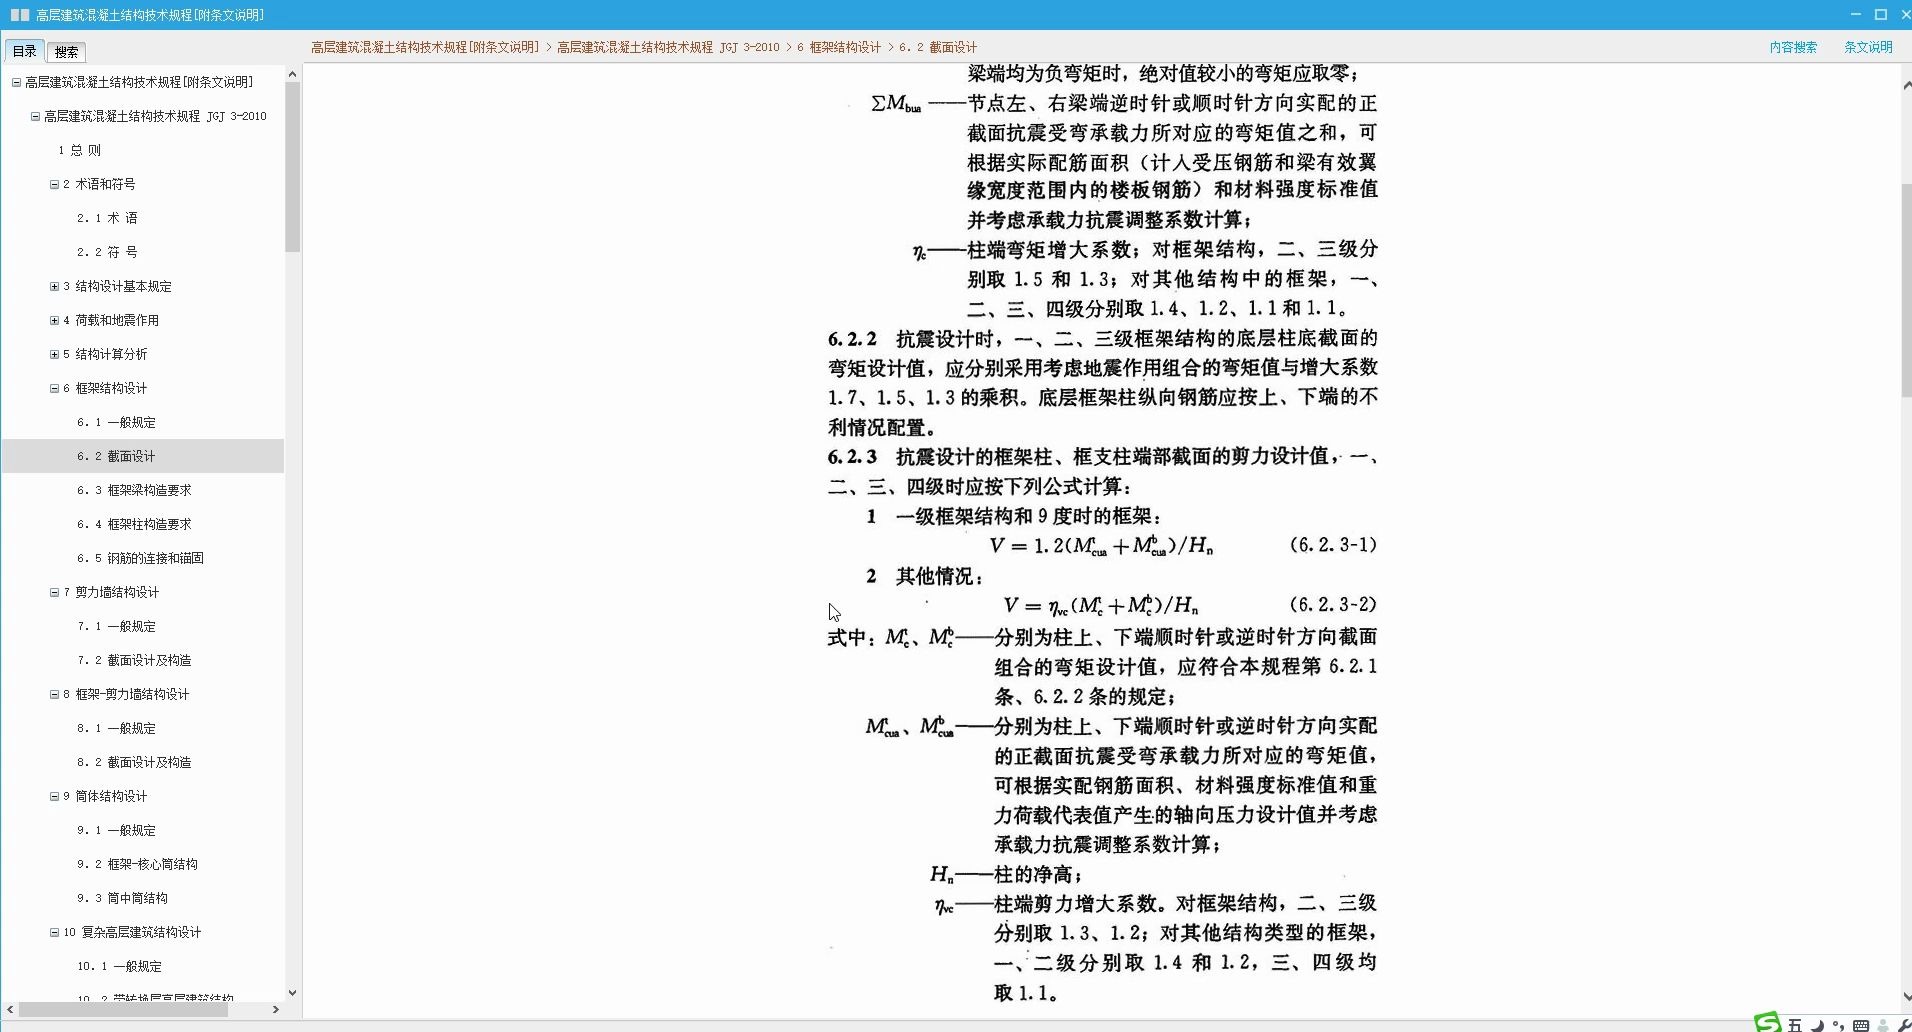Click sidebar horizontal scroll left arrow
This screenshot has height=1032, width=1912.
pyautogui.click(x=10, y=1010)
